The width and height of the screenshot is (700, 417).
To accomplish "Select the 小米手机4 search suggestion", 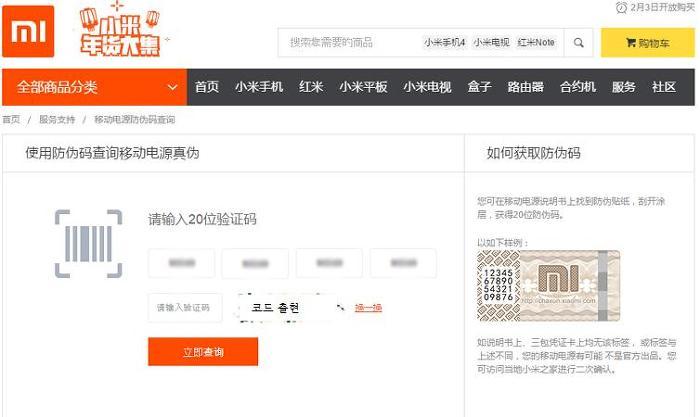I will coord(444,42).
